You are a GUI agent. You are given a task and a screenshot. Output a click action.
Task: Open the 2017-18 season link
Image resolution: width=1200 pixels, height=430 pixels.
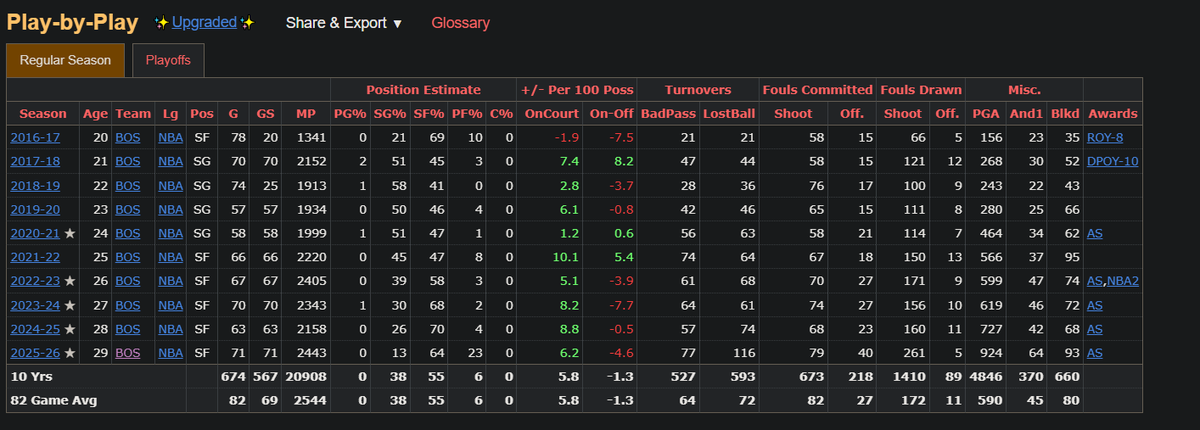pyautogui.click(x=34, y=162)
